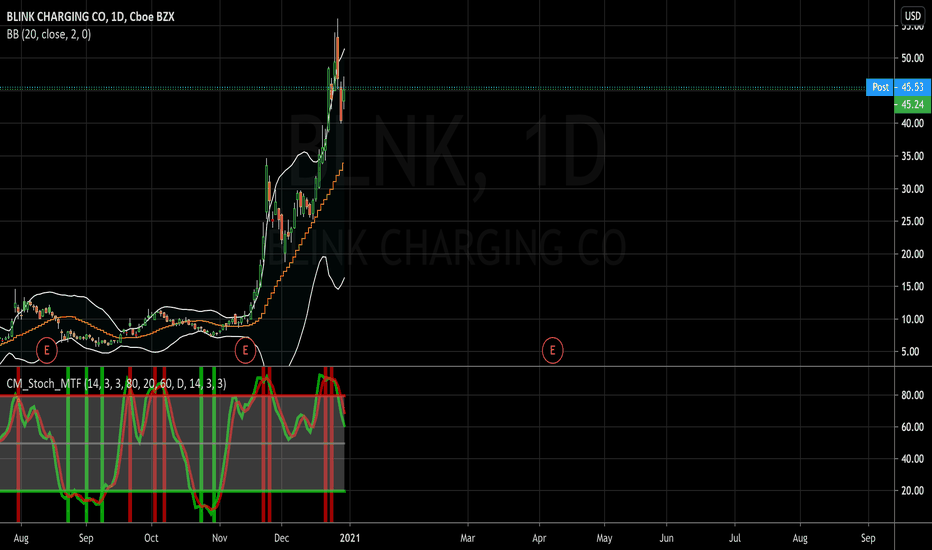Click the Mar label on time axis
Viewport: 932px width, 550px height.
468,538
